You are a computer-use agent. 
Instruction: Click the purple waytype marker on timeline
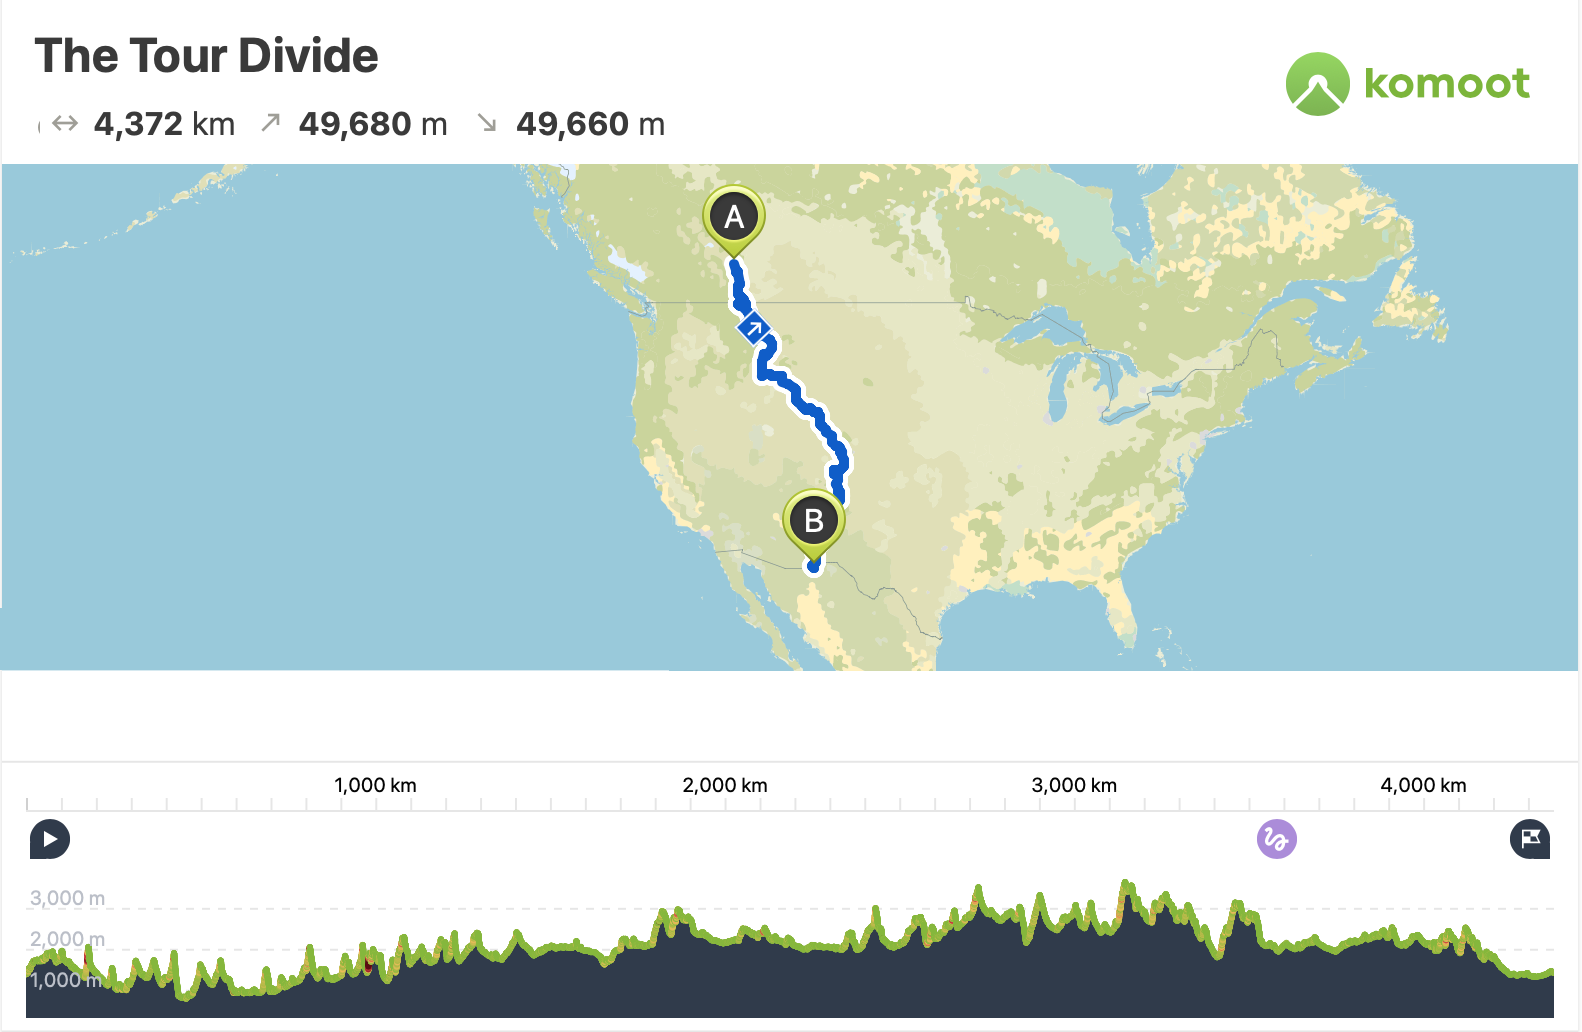pyautogui.click(x=1276, y=839)
